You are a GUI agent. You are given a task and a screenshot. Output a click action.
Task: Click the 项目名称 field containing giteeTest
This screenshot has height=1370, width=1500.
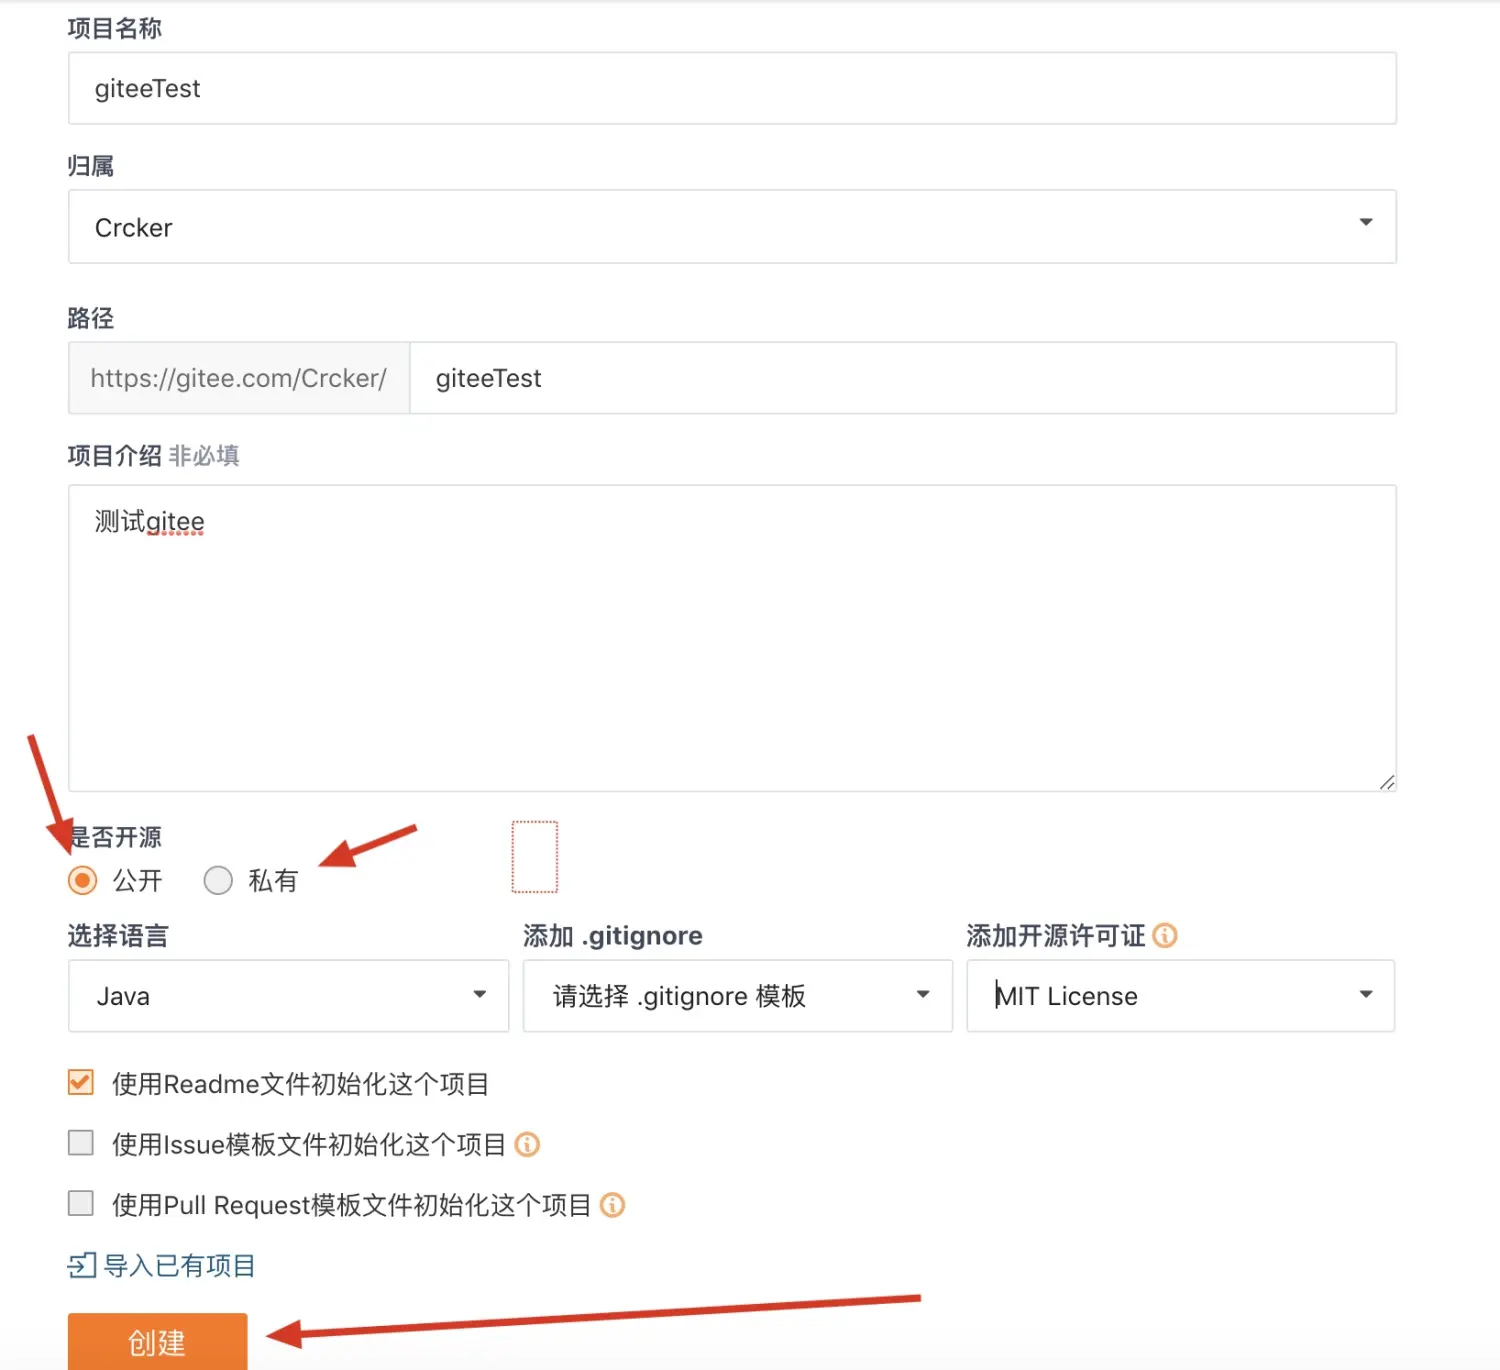[732, 88]
